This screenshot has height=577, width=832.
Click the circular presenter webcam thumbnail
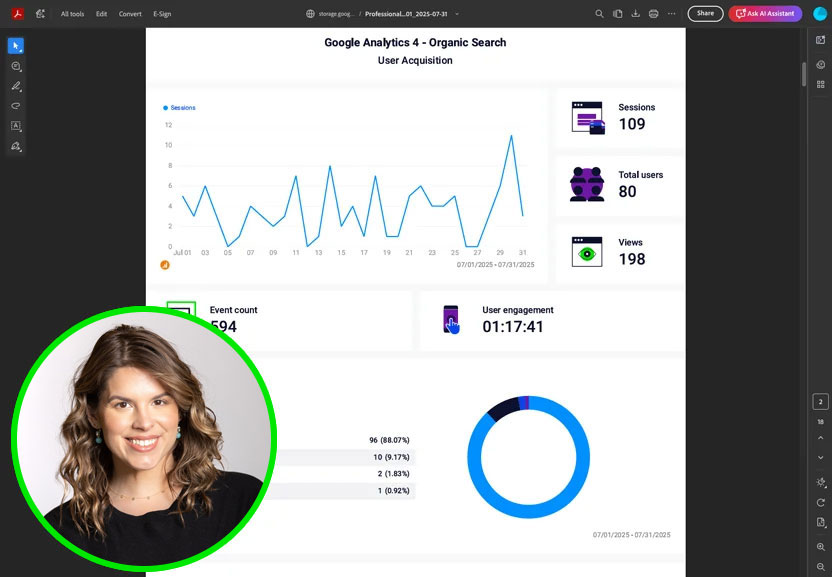coord(143,440)
